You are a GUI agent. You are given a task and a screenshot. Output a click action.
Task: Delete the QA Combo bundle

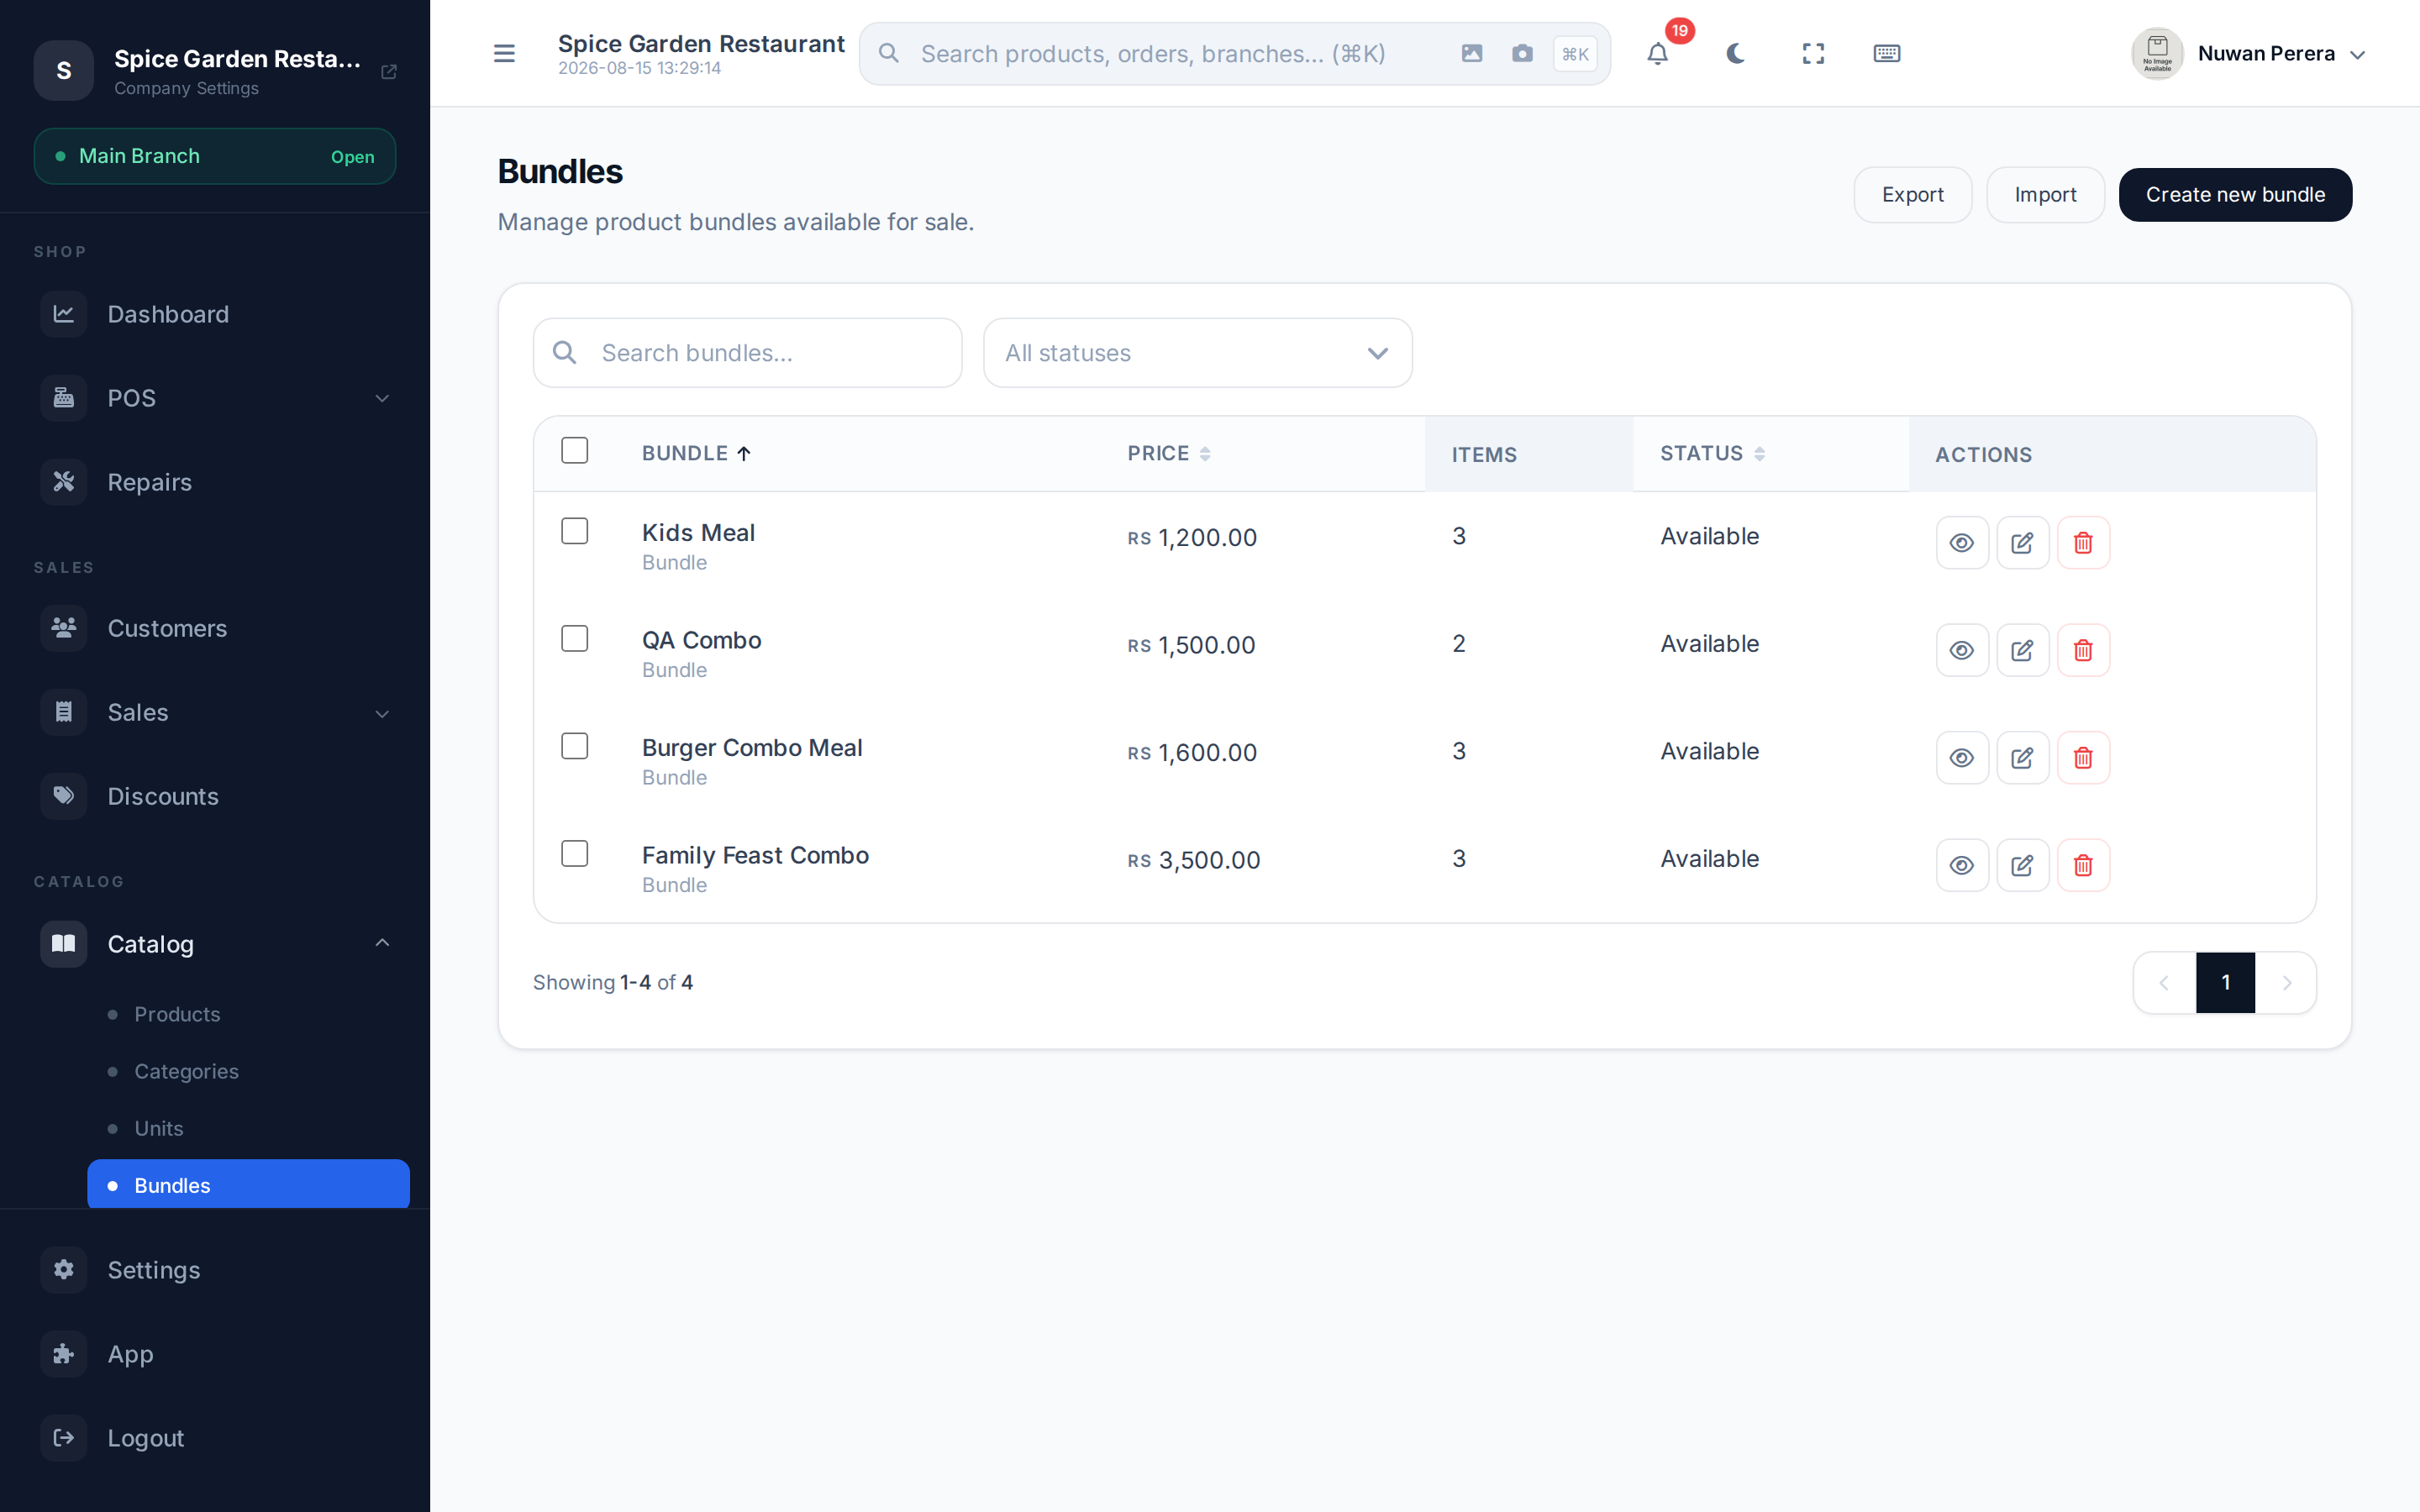coord(2083,650)
